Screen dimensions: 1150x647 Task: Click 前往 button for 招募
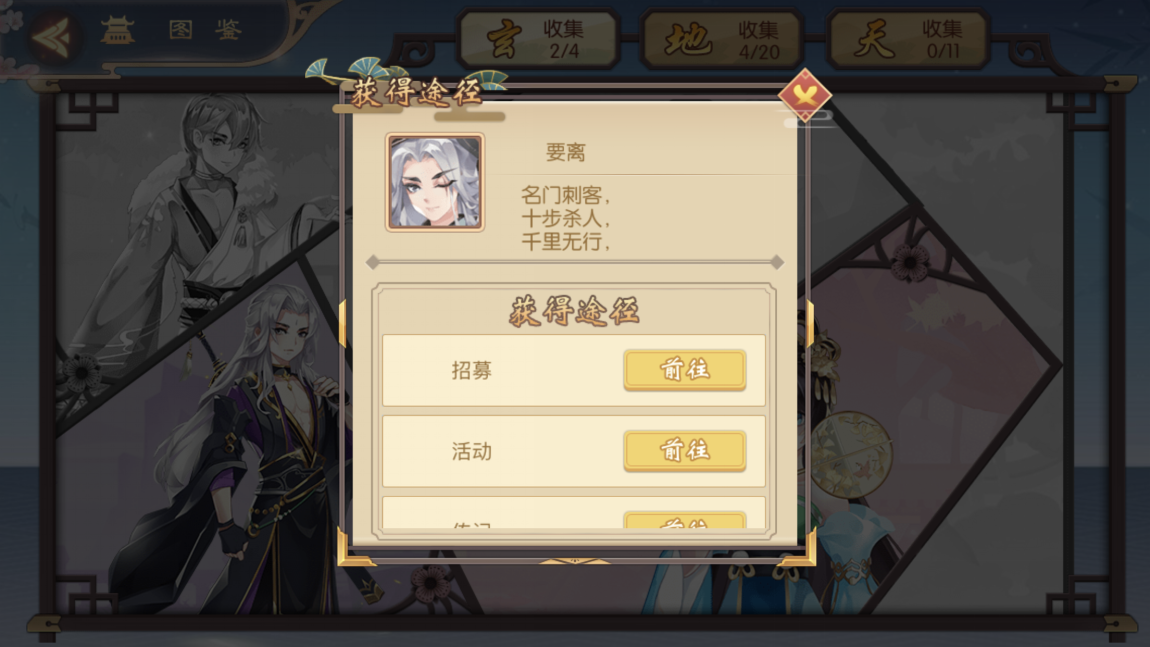[x=685, y=369]
